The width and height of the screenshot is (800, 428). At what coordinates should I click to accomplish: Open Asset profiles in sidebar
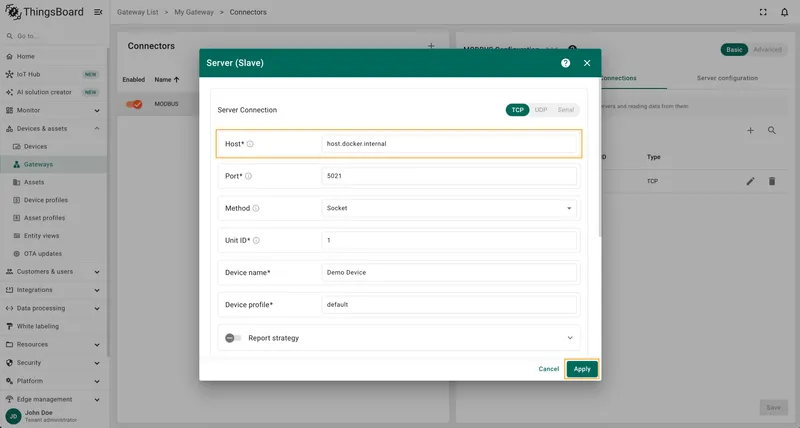54,218
